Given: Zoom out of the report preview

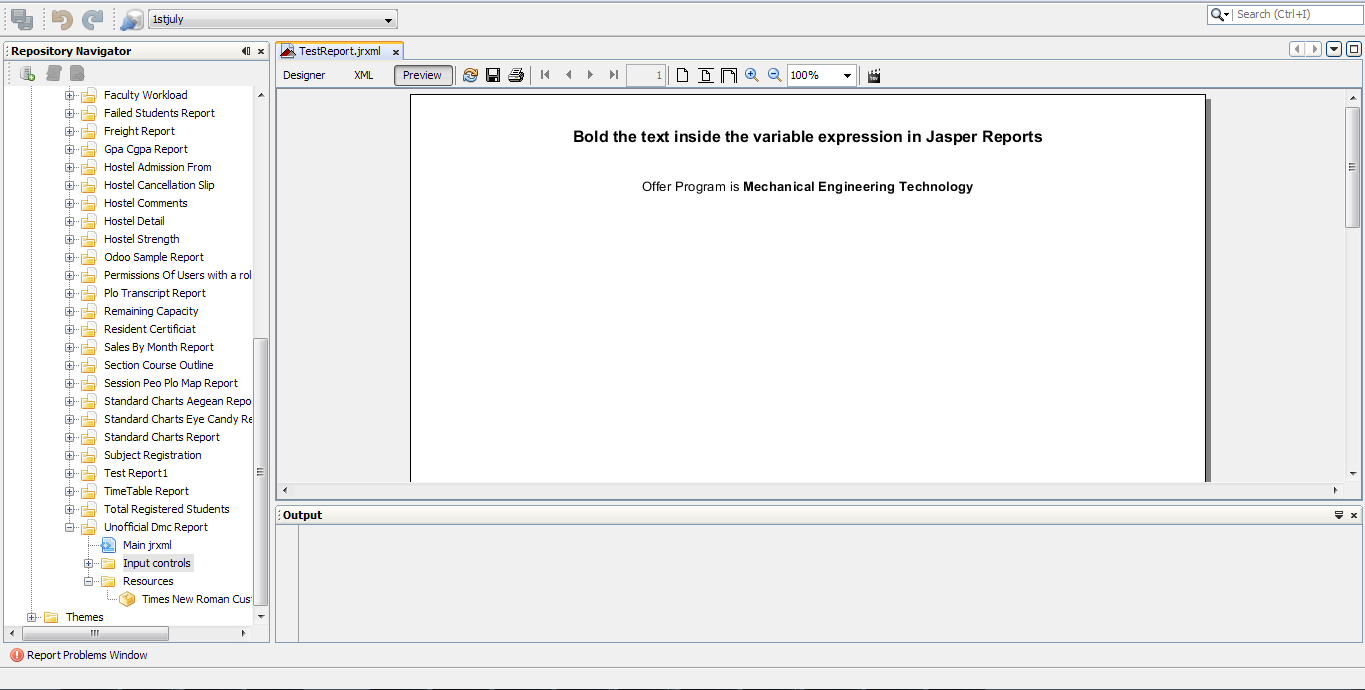Looking at the screenshot, I should tap(774, 74).
